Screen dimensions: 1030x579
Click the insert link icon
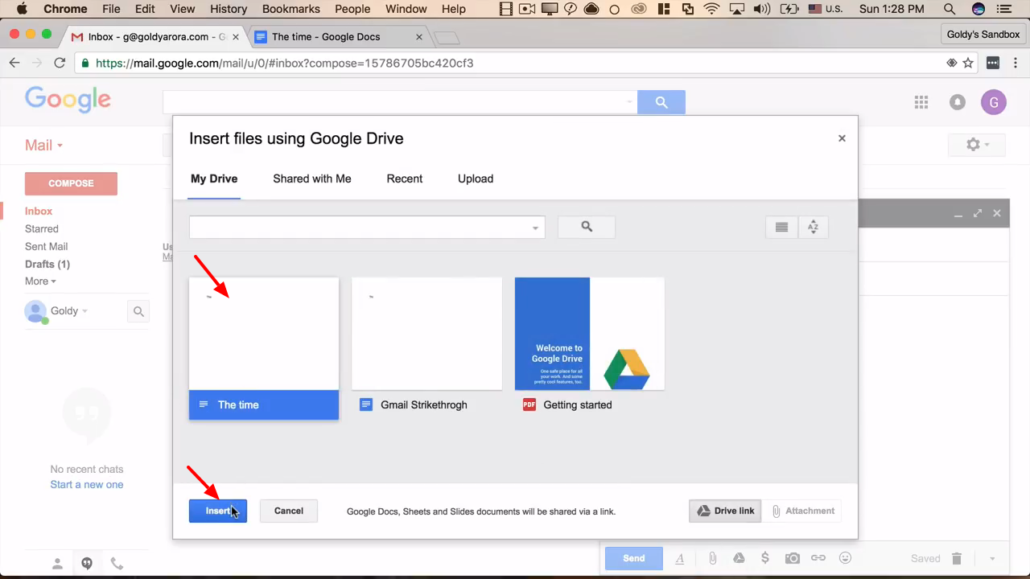(818, 558)
